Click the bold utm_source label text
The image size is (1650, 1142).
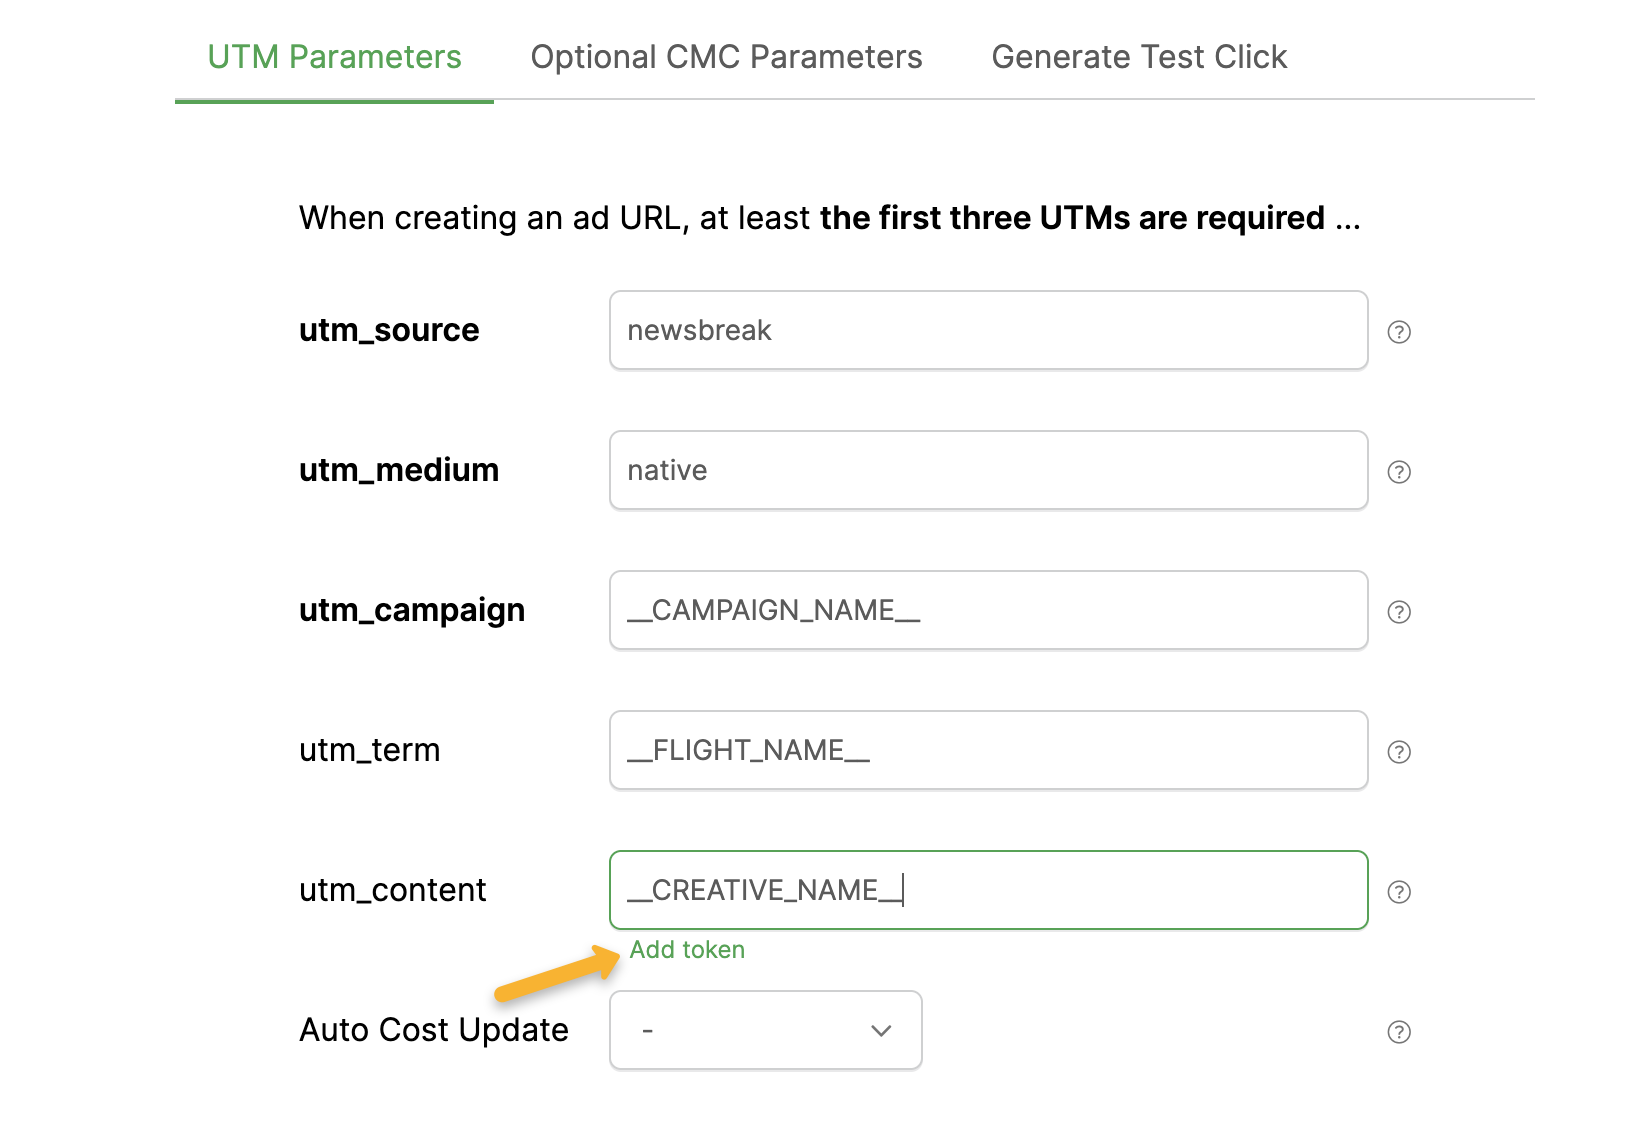(389, 330)
